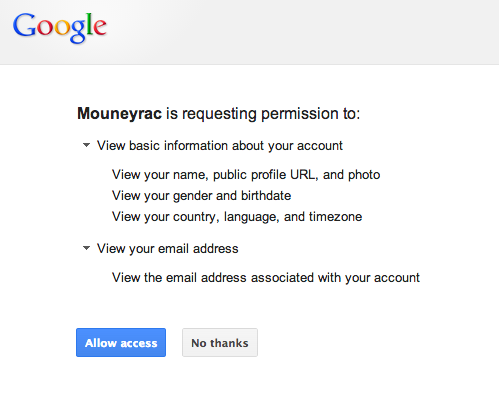Click the red letter e ending Google logo
This screenshot has height=413, width=499.
point(100,28)
